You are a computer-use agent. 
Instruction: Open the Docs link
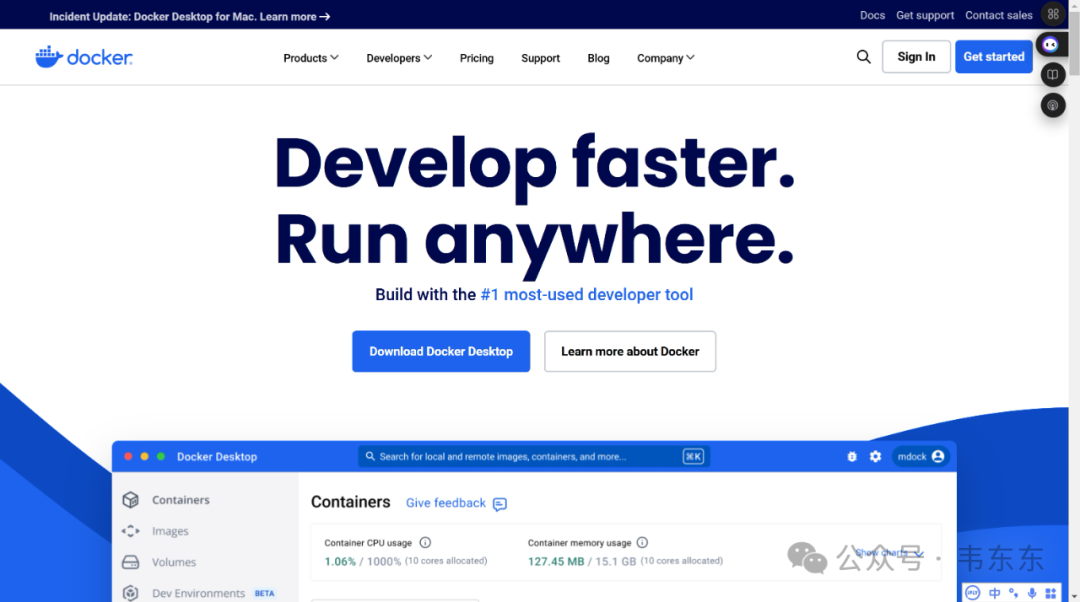pyautogui.click(x=872, y=15)
